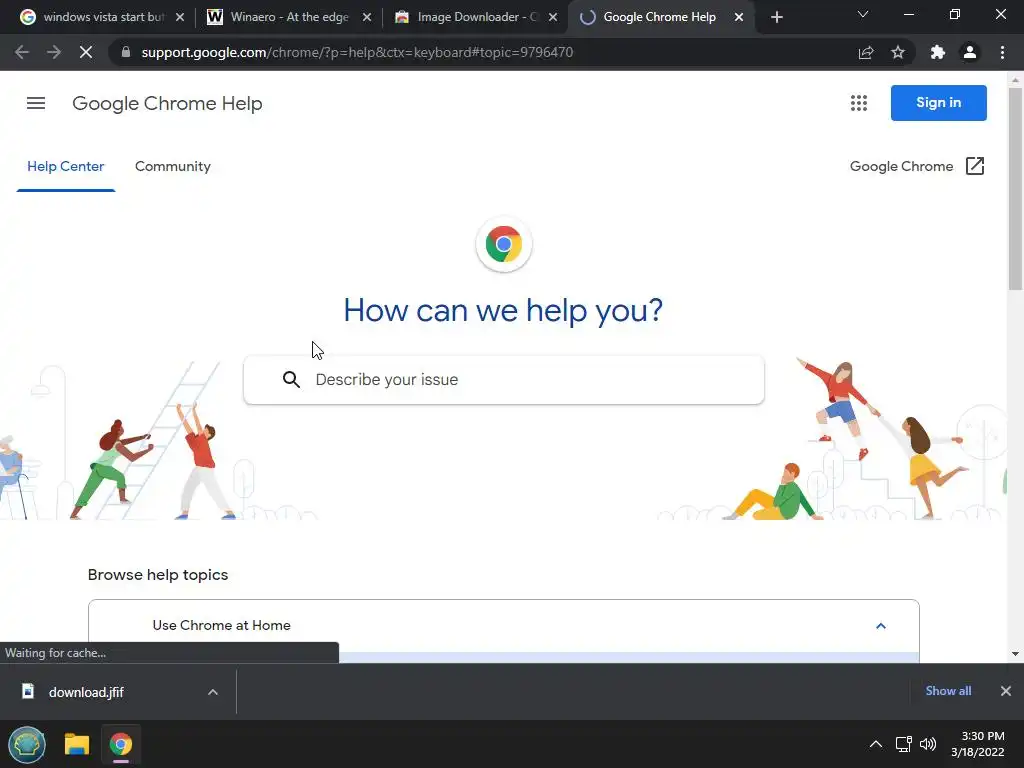1024x768 pixels.
Task: Open the Windows Start menu
Action: pos(27,744)
